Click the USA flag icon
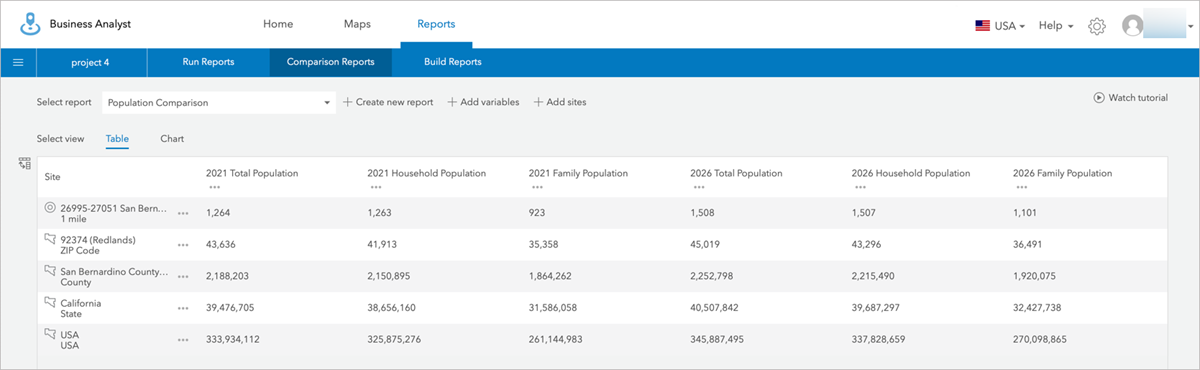The width and height of the screenshot is (1200, 370). pyautogui.click(x=983, y=25)
